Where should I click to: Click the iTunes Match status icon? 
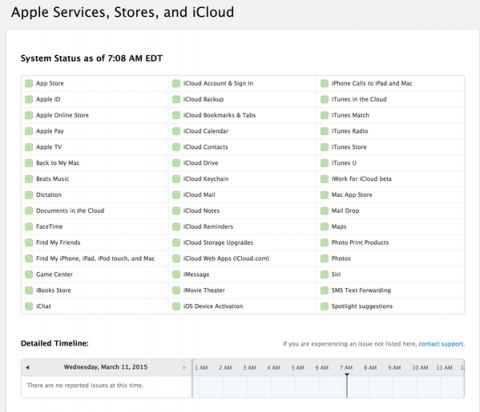tap(324, 115)
